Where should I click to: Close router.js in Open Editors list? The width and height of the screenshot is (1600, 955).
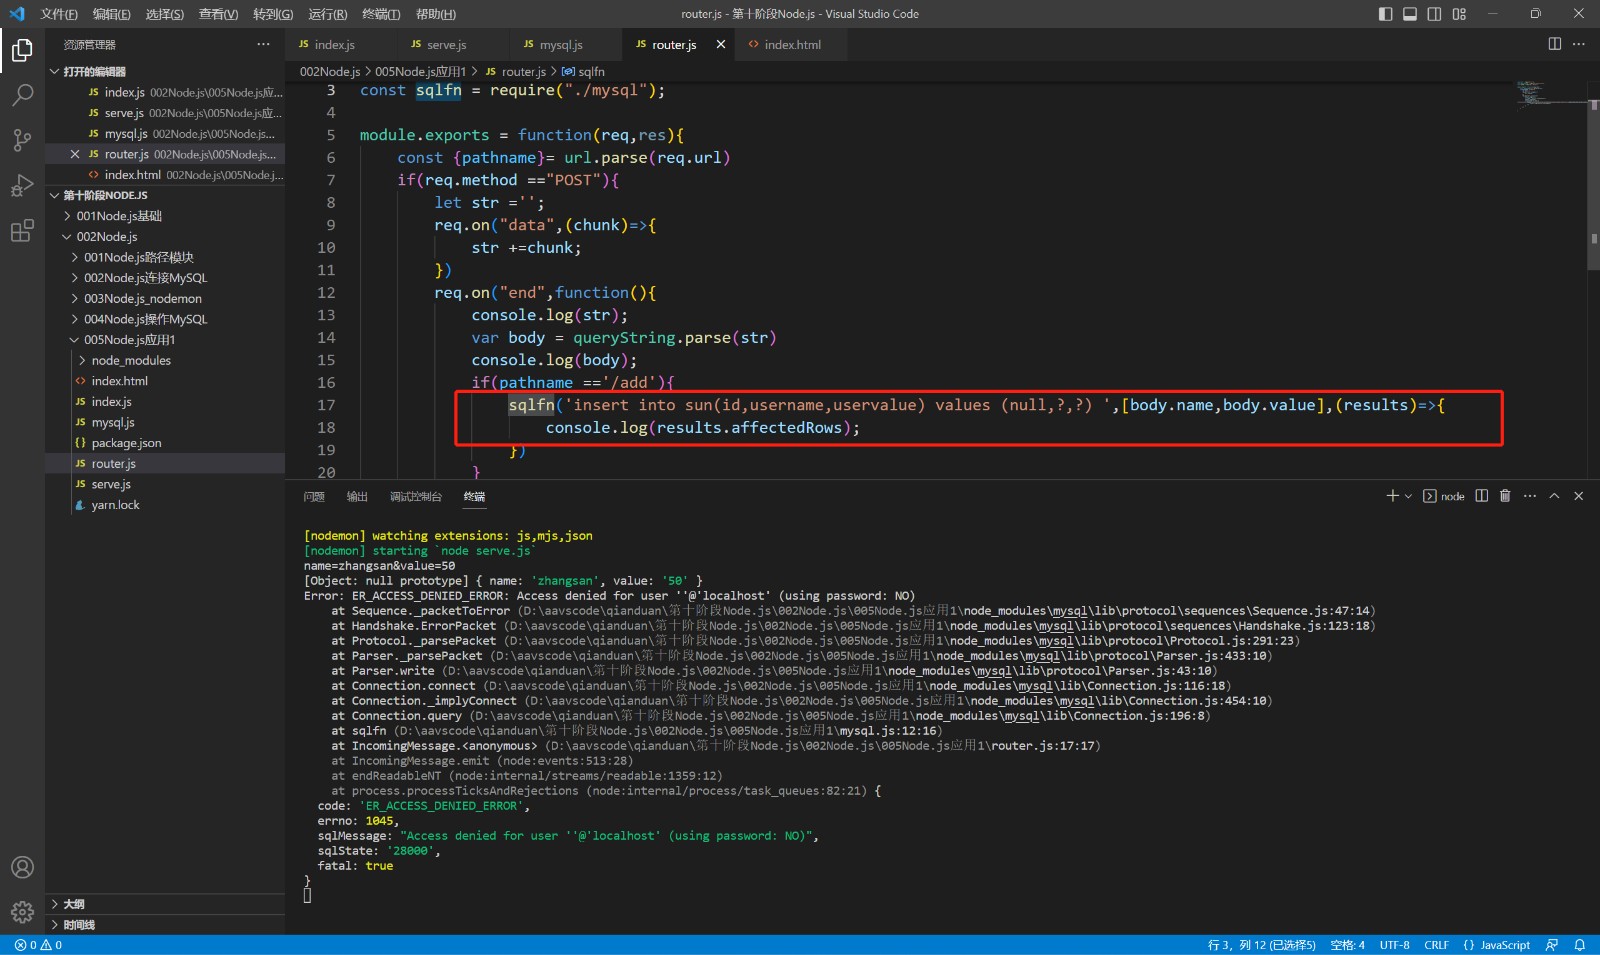pyautogui.click(x=75, y=154)
